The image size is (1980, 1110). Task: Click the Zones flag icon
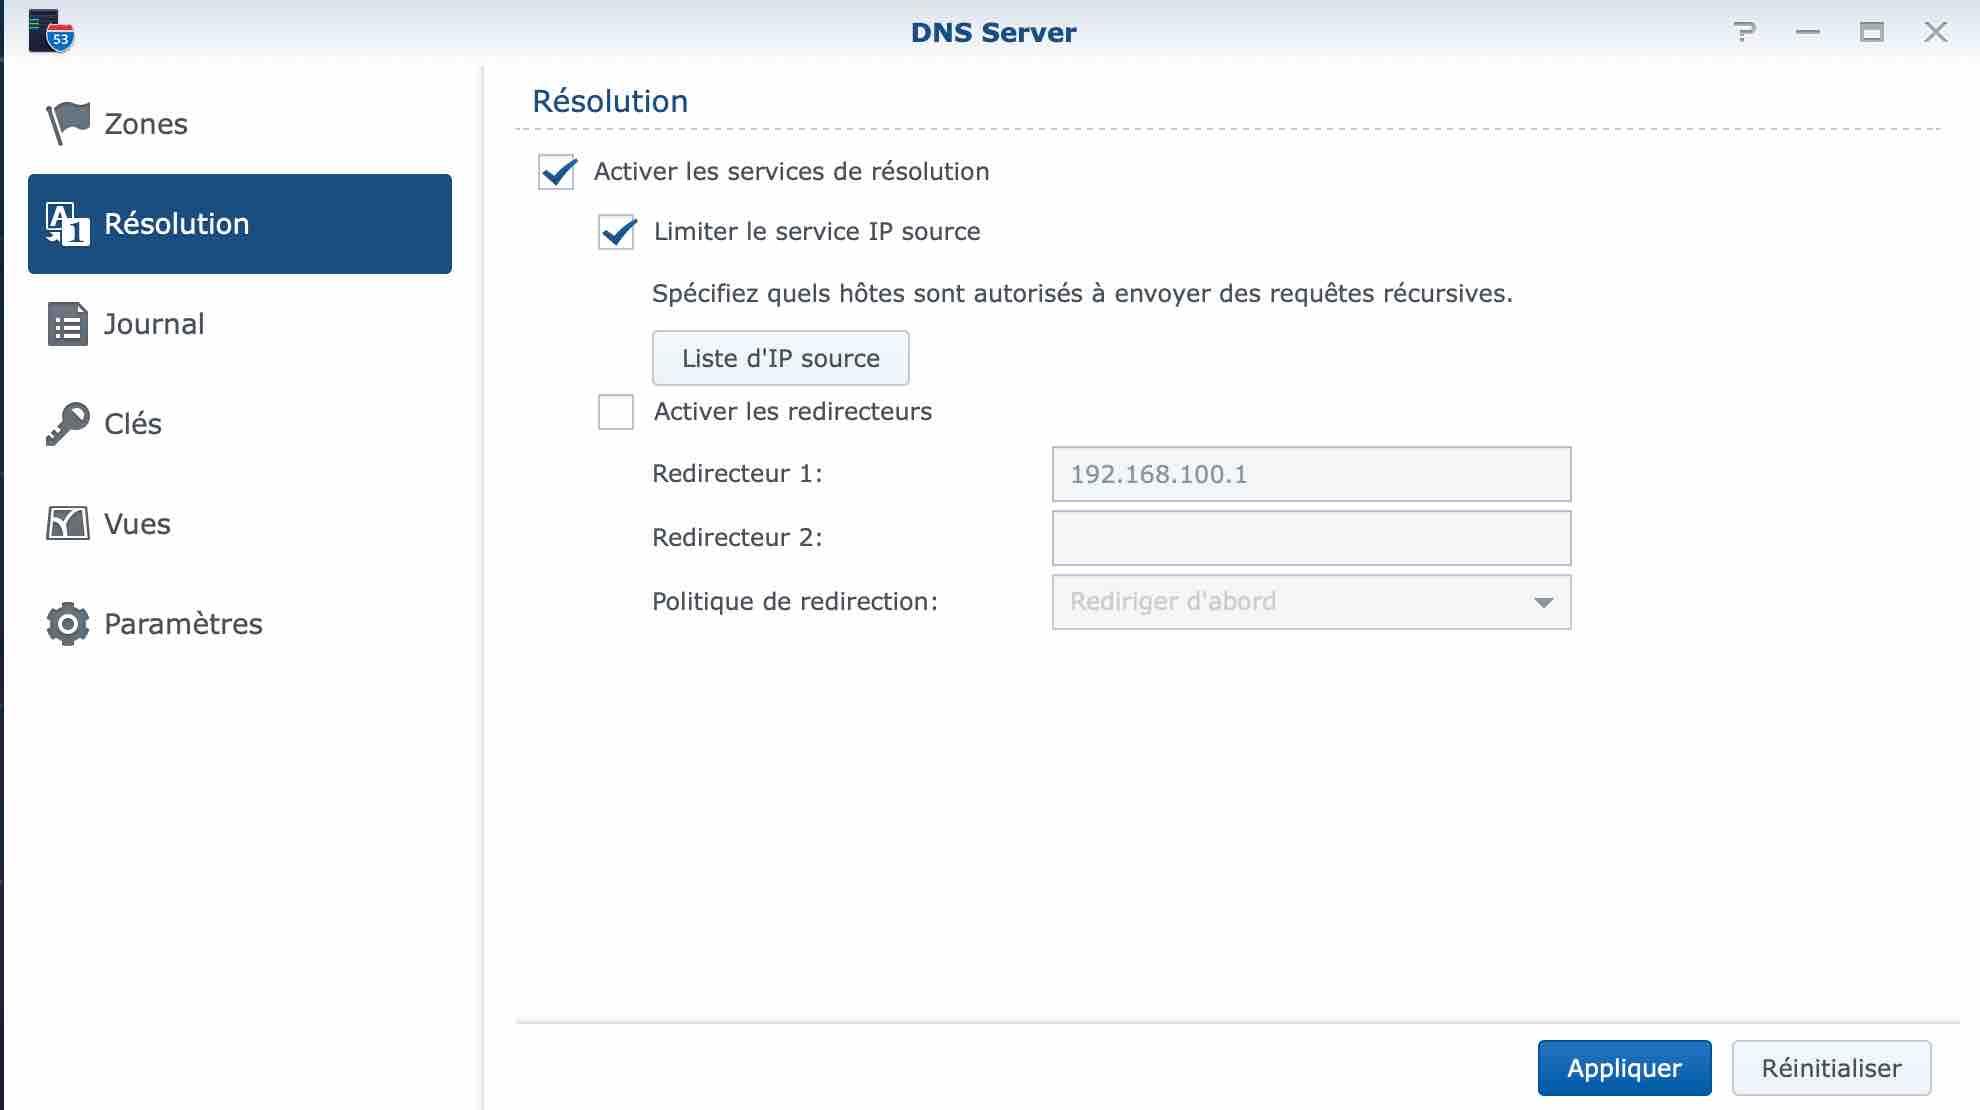[x=68, y=124]
